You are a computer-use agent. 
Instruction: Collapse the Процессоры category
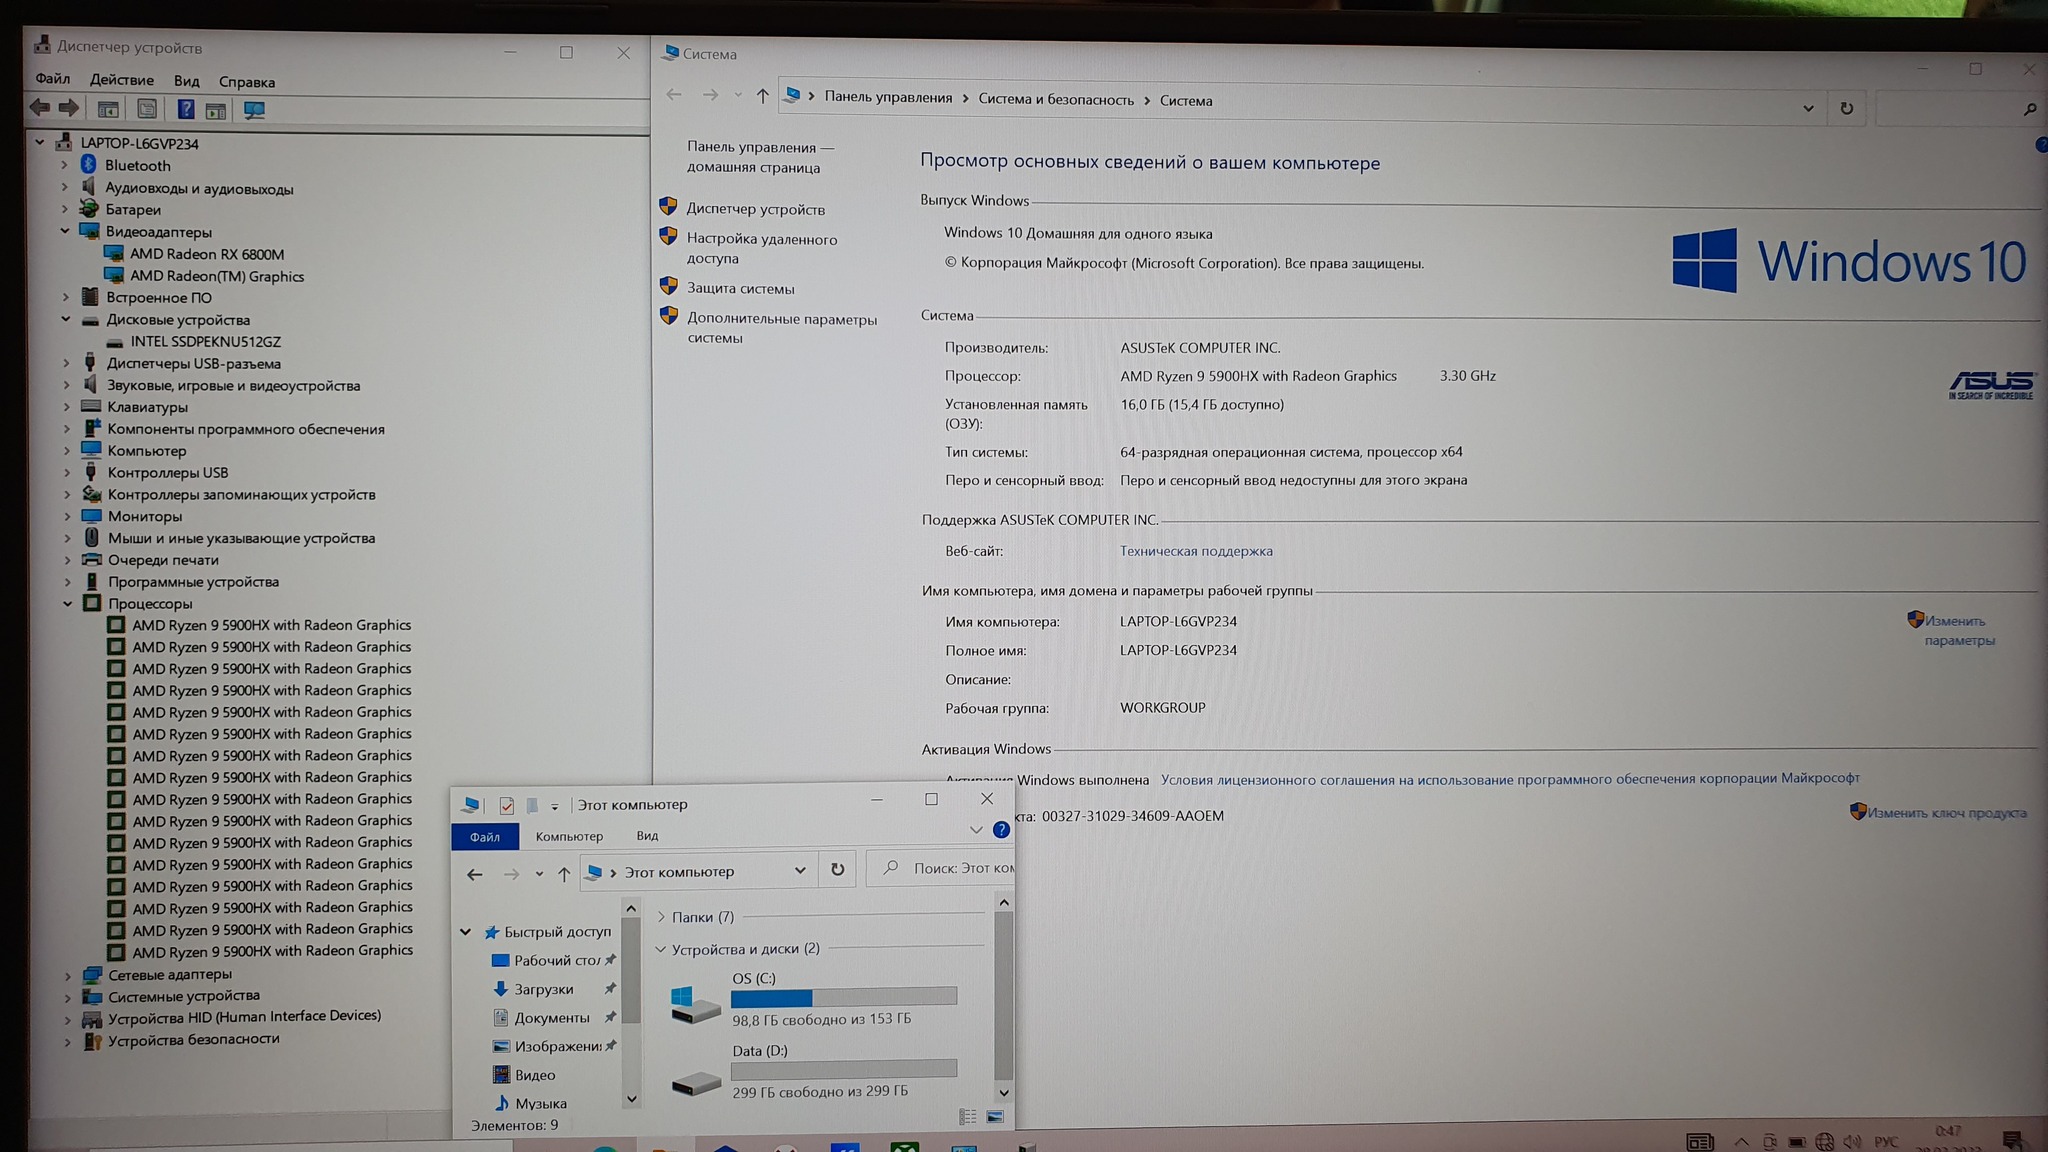click(x=67, y=603)
